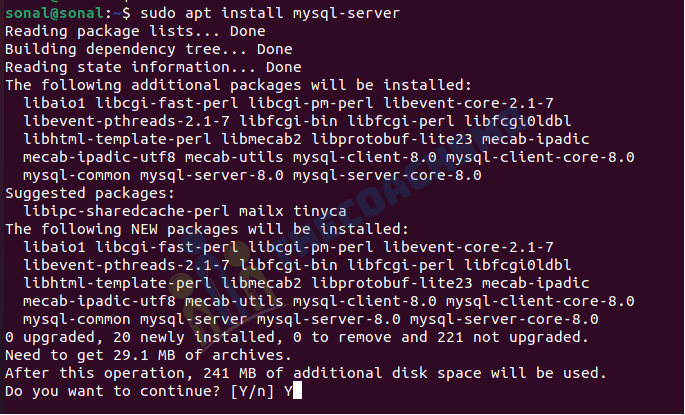The height and width of the screenshot is (415, 685).
Task: Click the 'tinyca' suggested package name
Action: point(319,211)
